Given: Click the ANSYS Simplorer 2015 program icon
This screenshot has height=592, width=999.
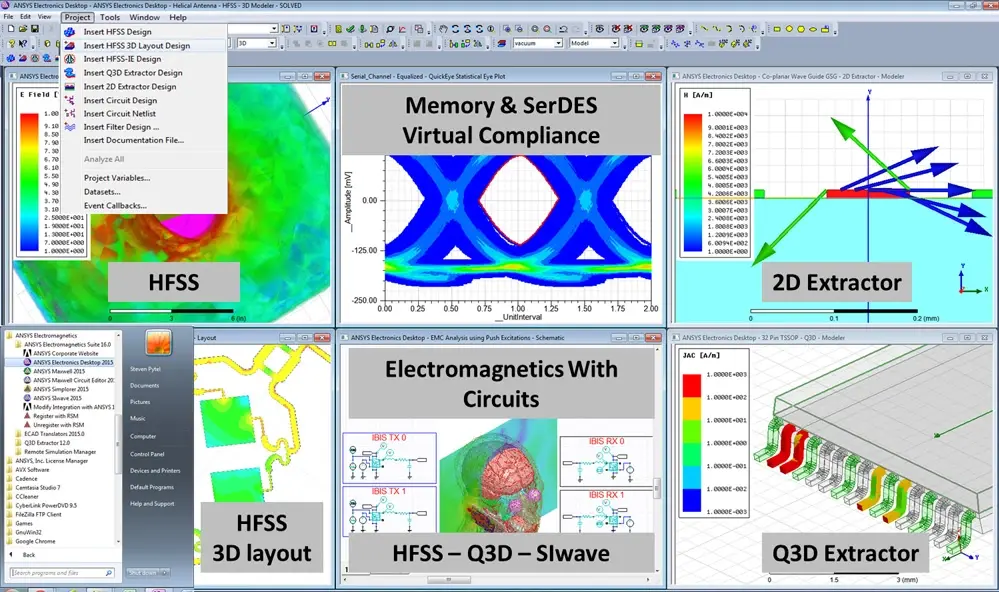Looking at the screenshot, I should [x=27, y=389].
